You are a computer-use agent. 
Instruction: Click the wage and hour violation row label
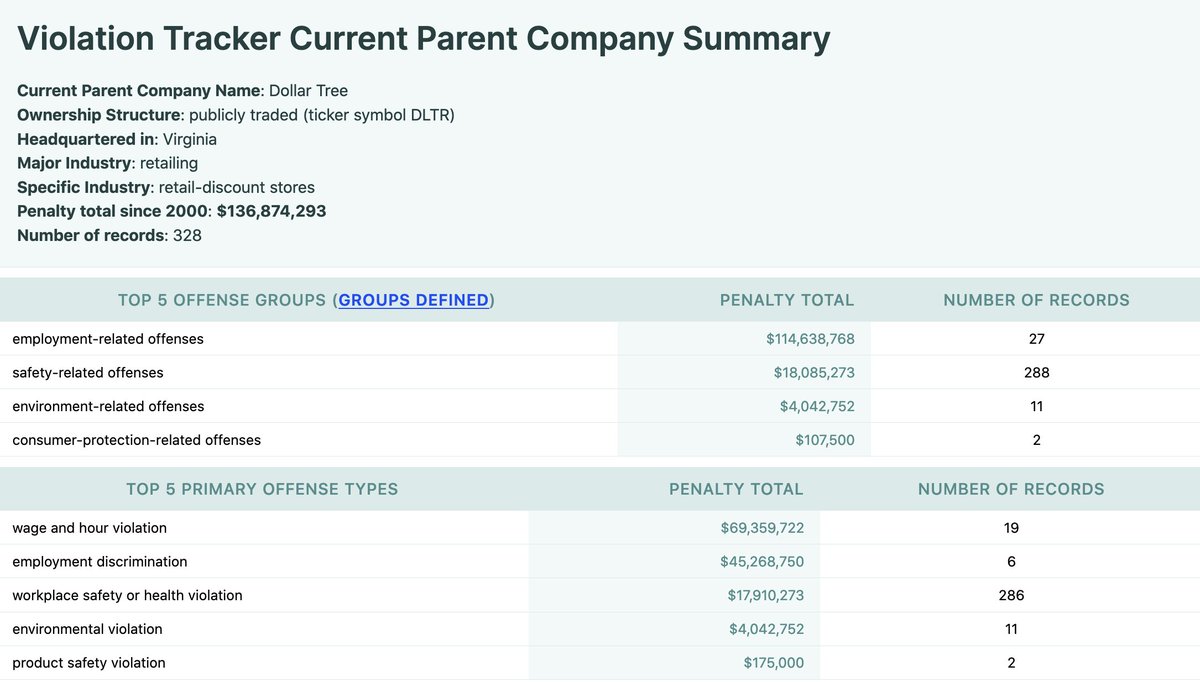click(90, 528)
